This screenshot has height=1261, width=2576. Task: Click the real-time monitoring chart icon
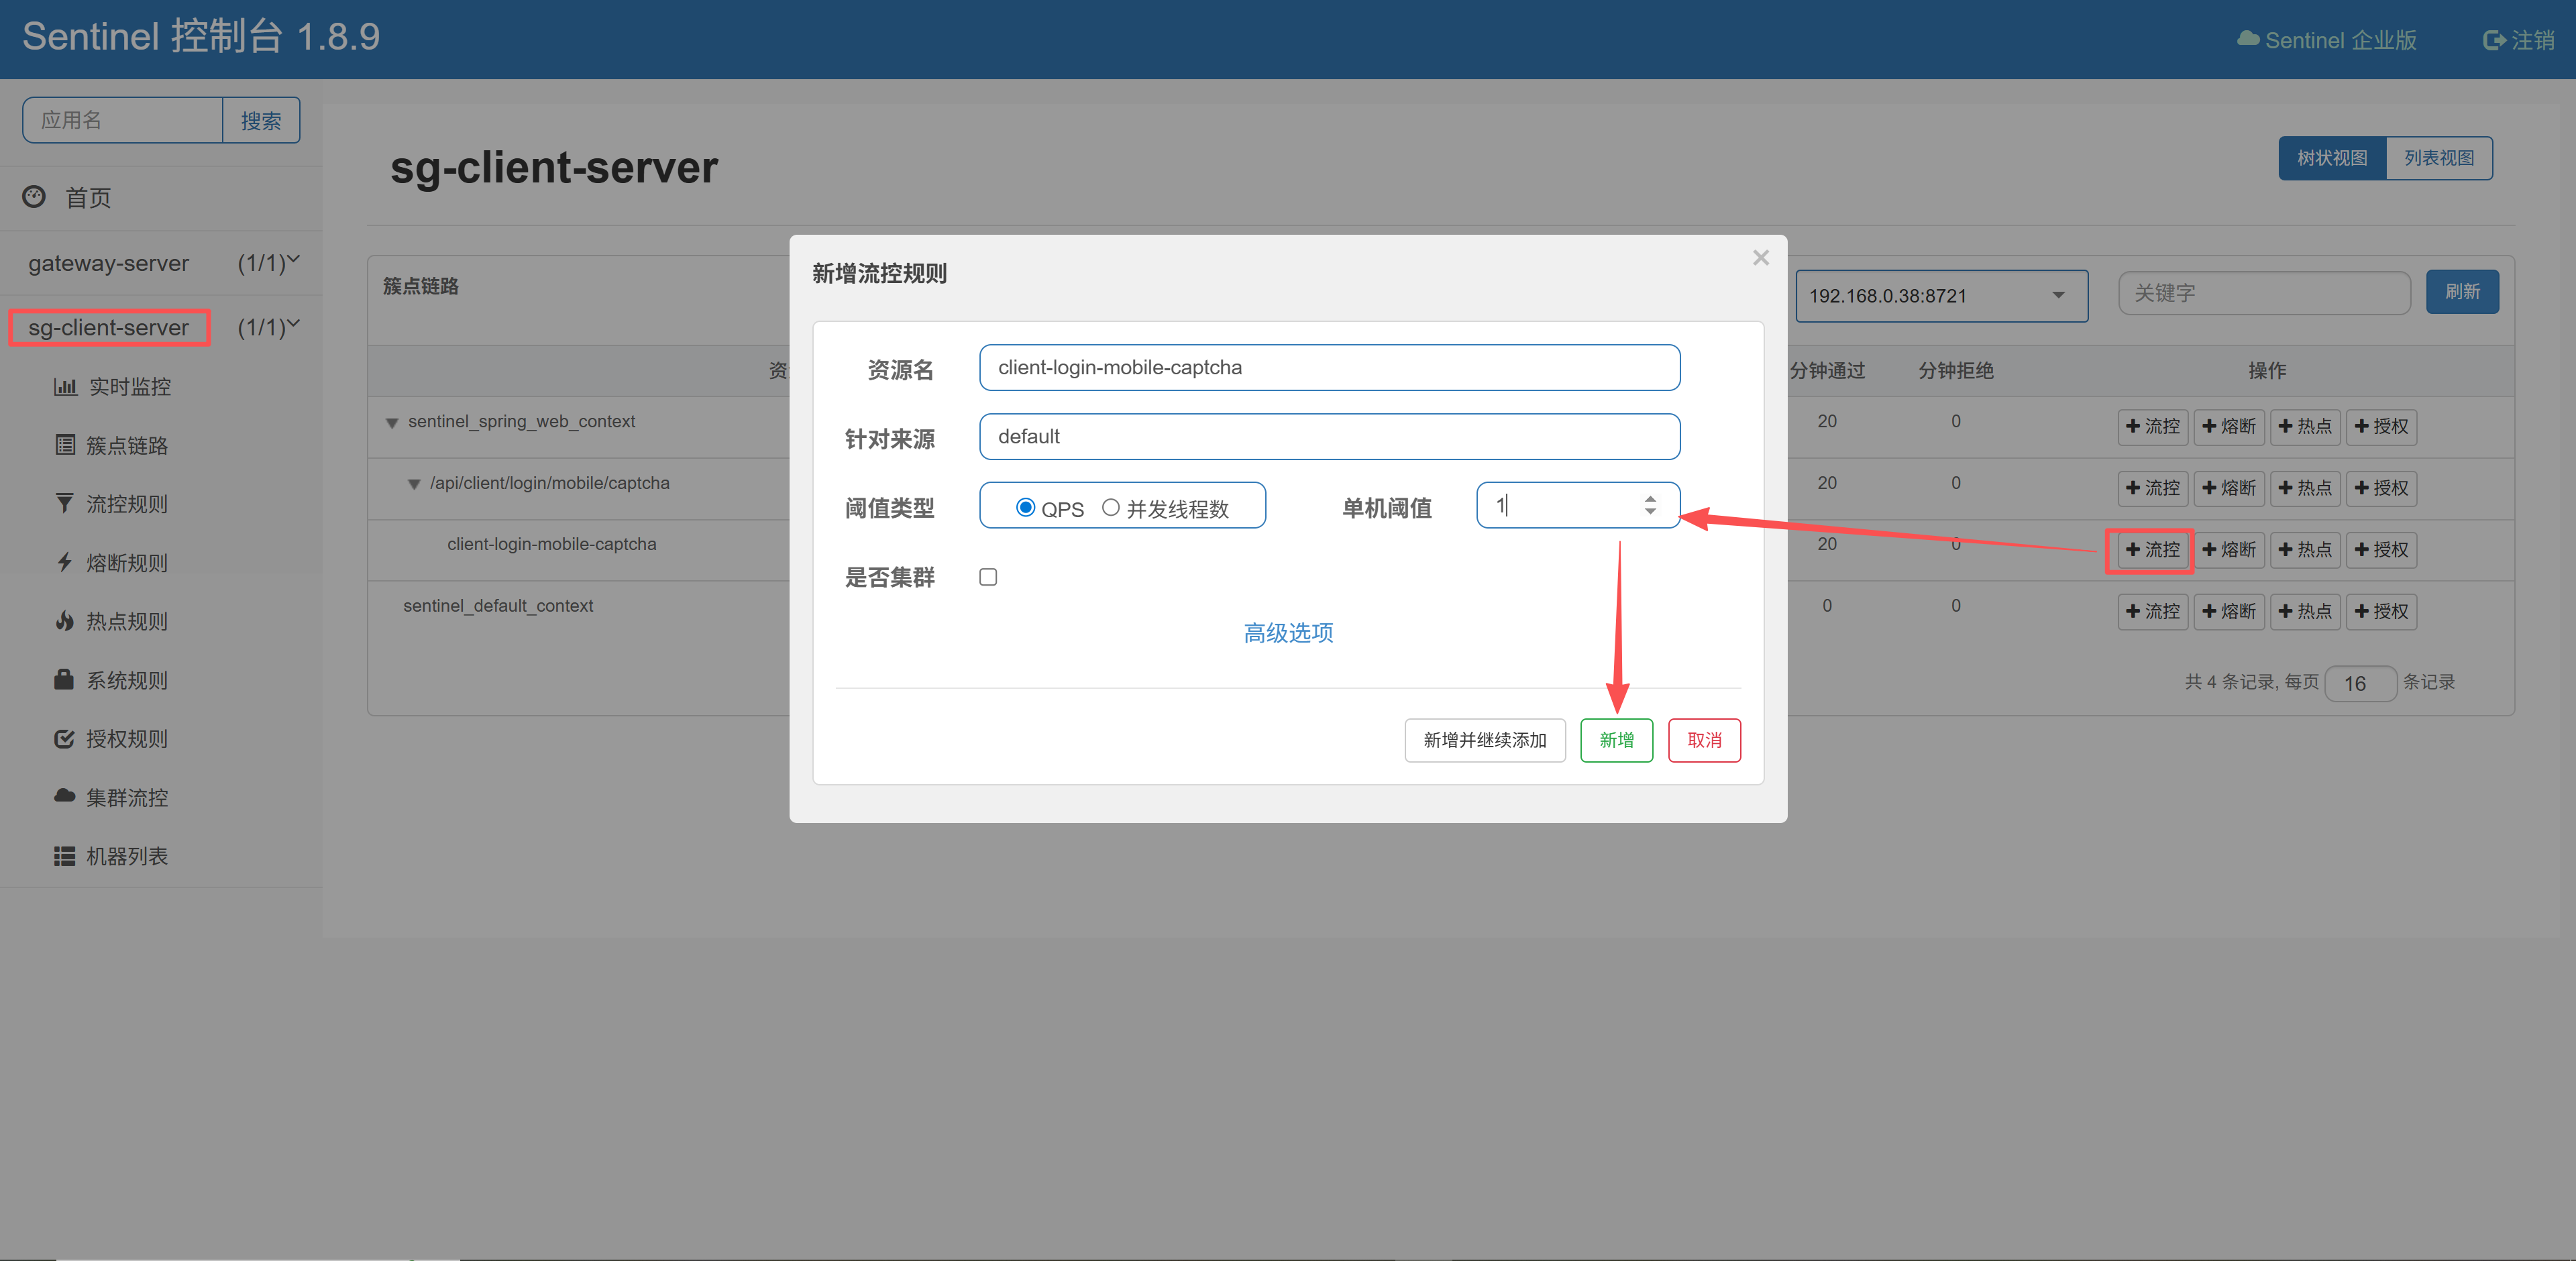65,387
